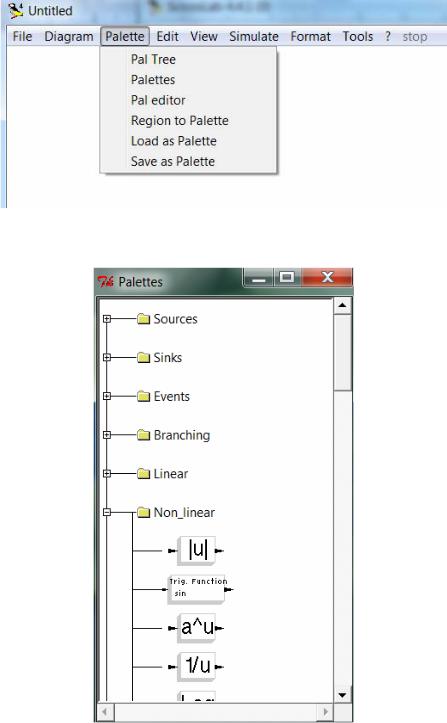
Task: Click the Tk feather icon in Palettes title
Action: tap(106, 281)
